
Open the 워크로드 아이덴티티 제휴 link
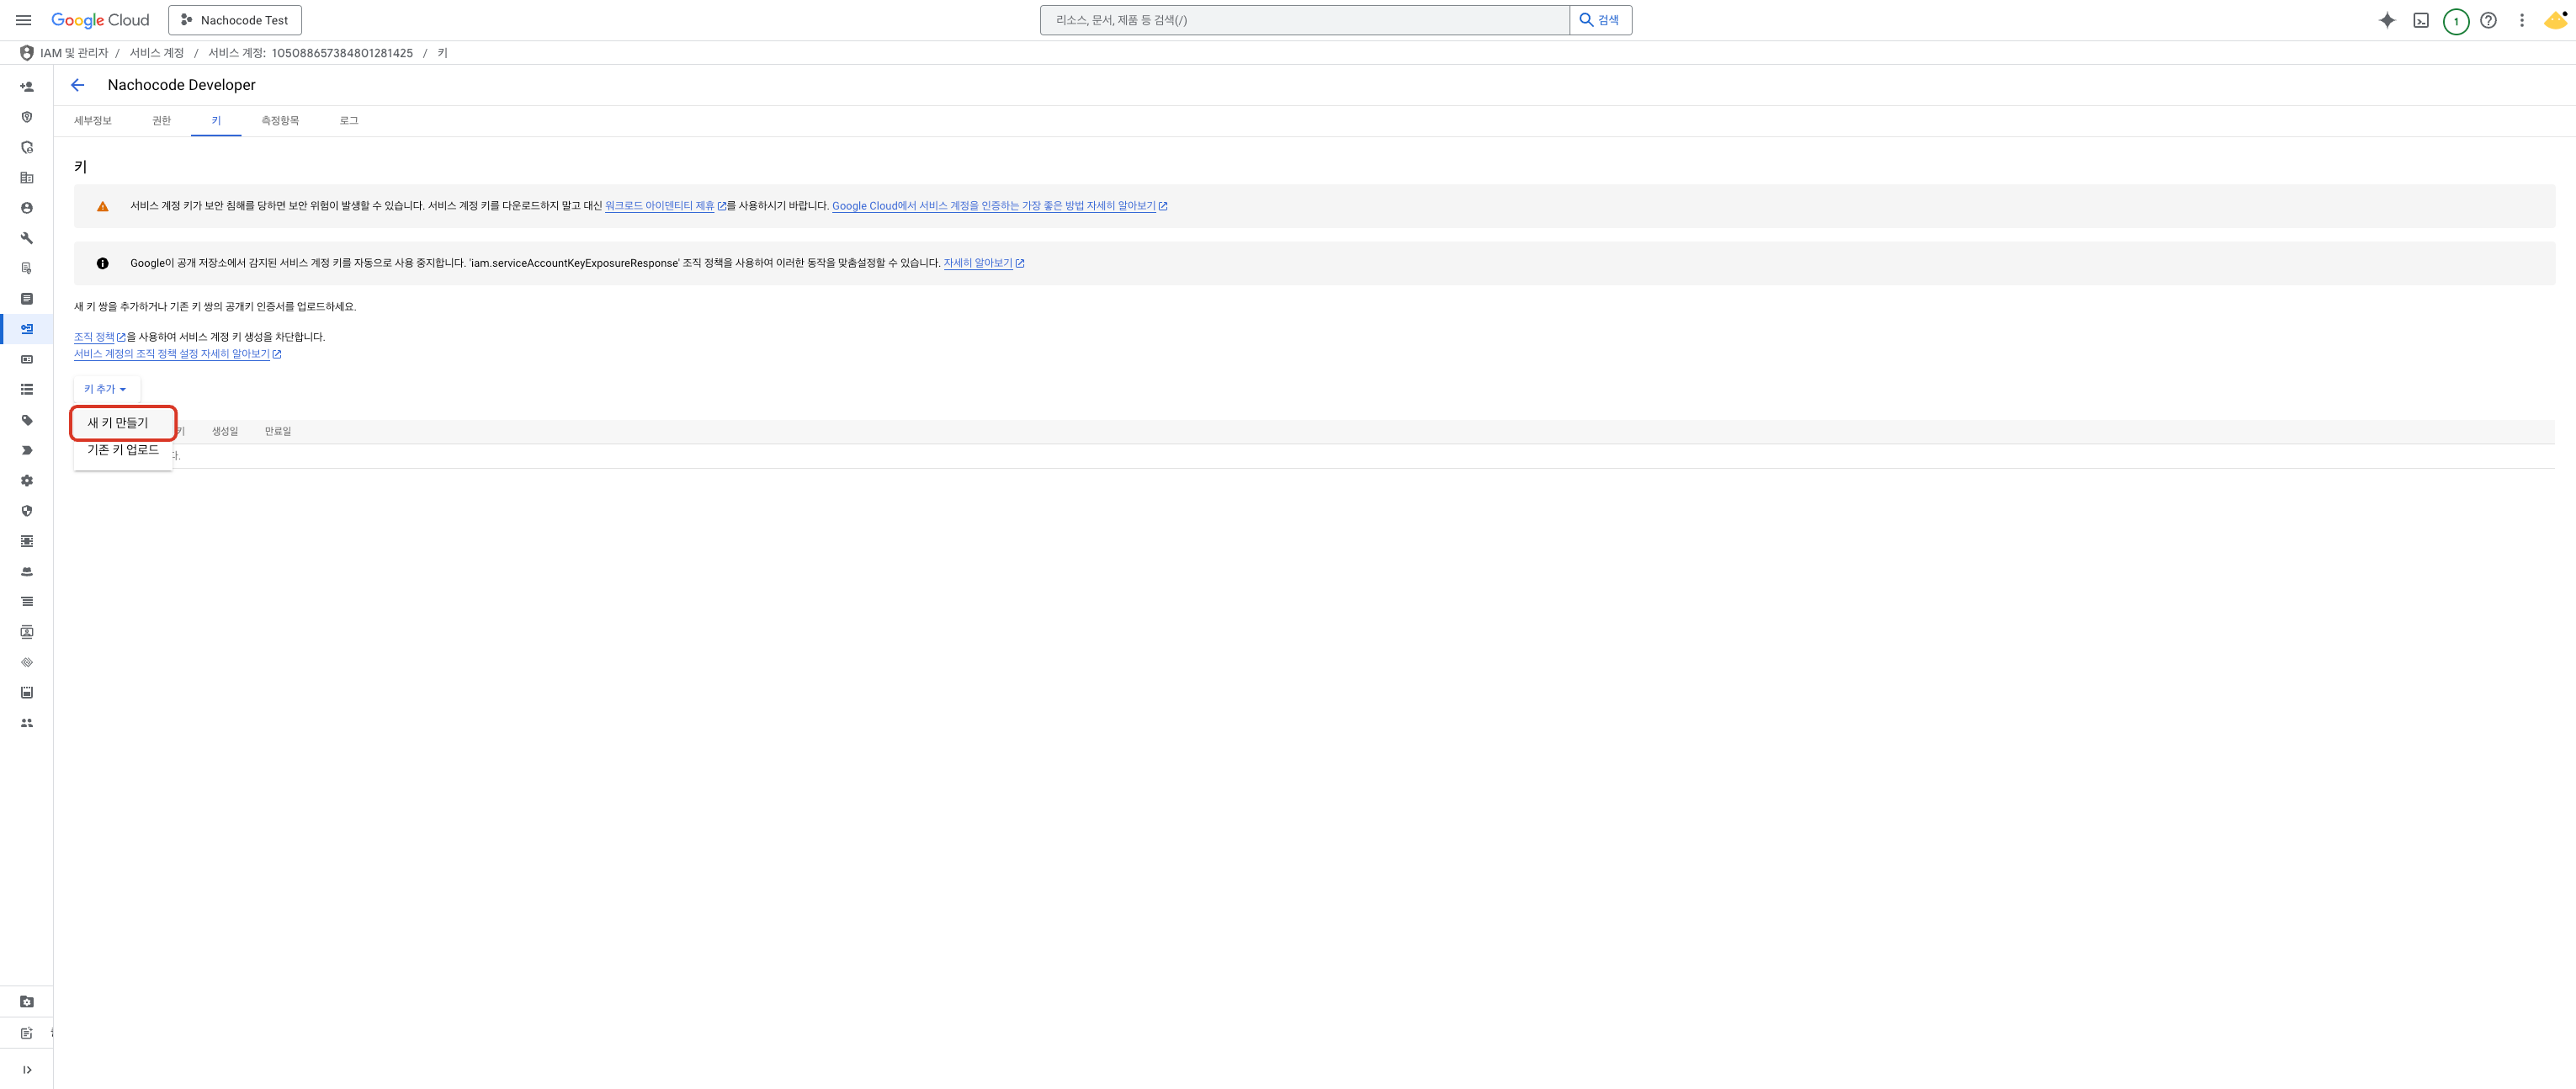(659, 206)
